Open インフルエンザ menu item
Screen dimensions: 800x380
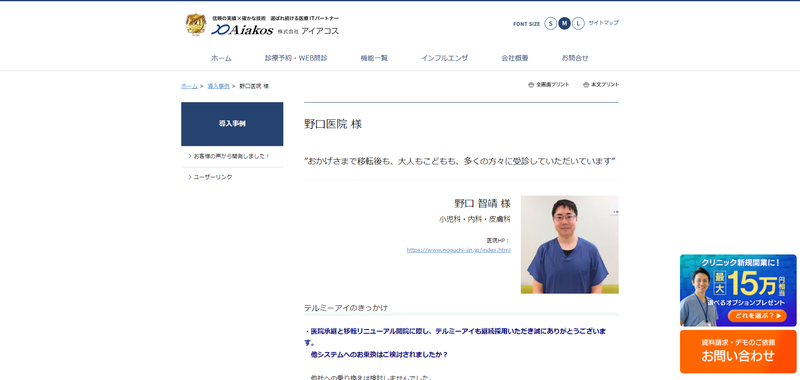pyautogui.click(x=444, y=58)
